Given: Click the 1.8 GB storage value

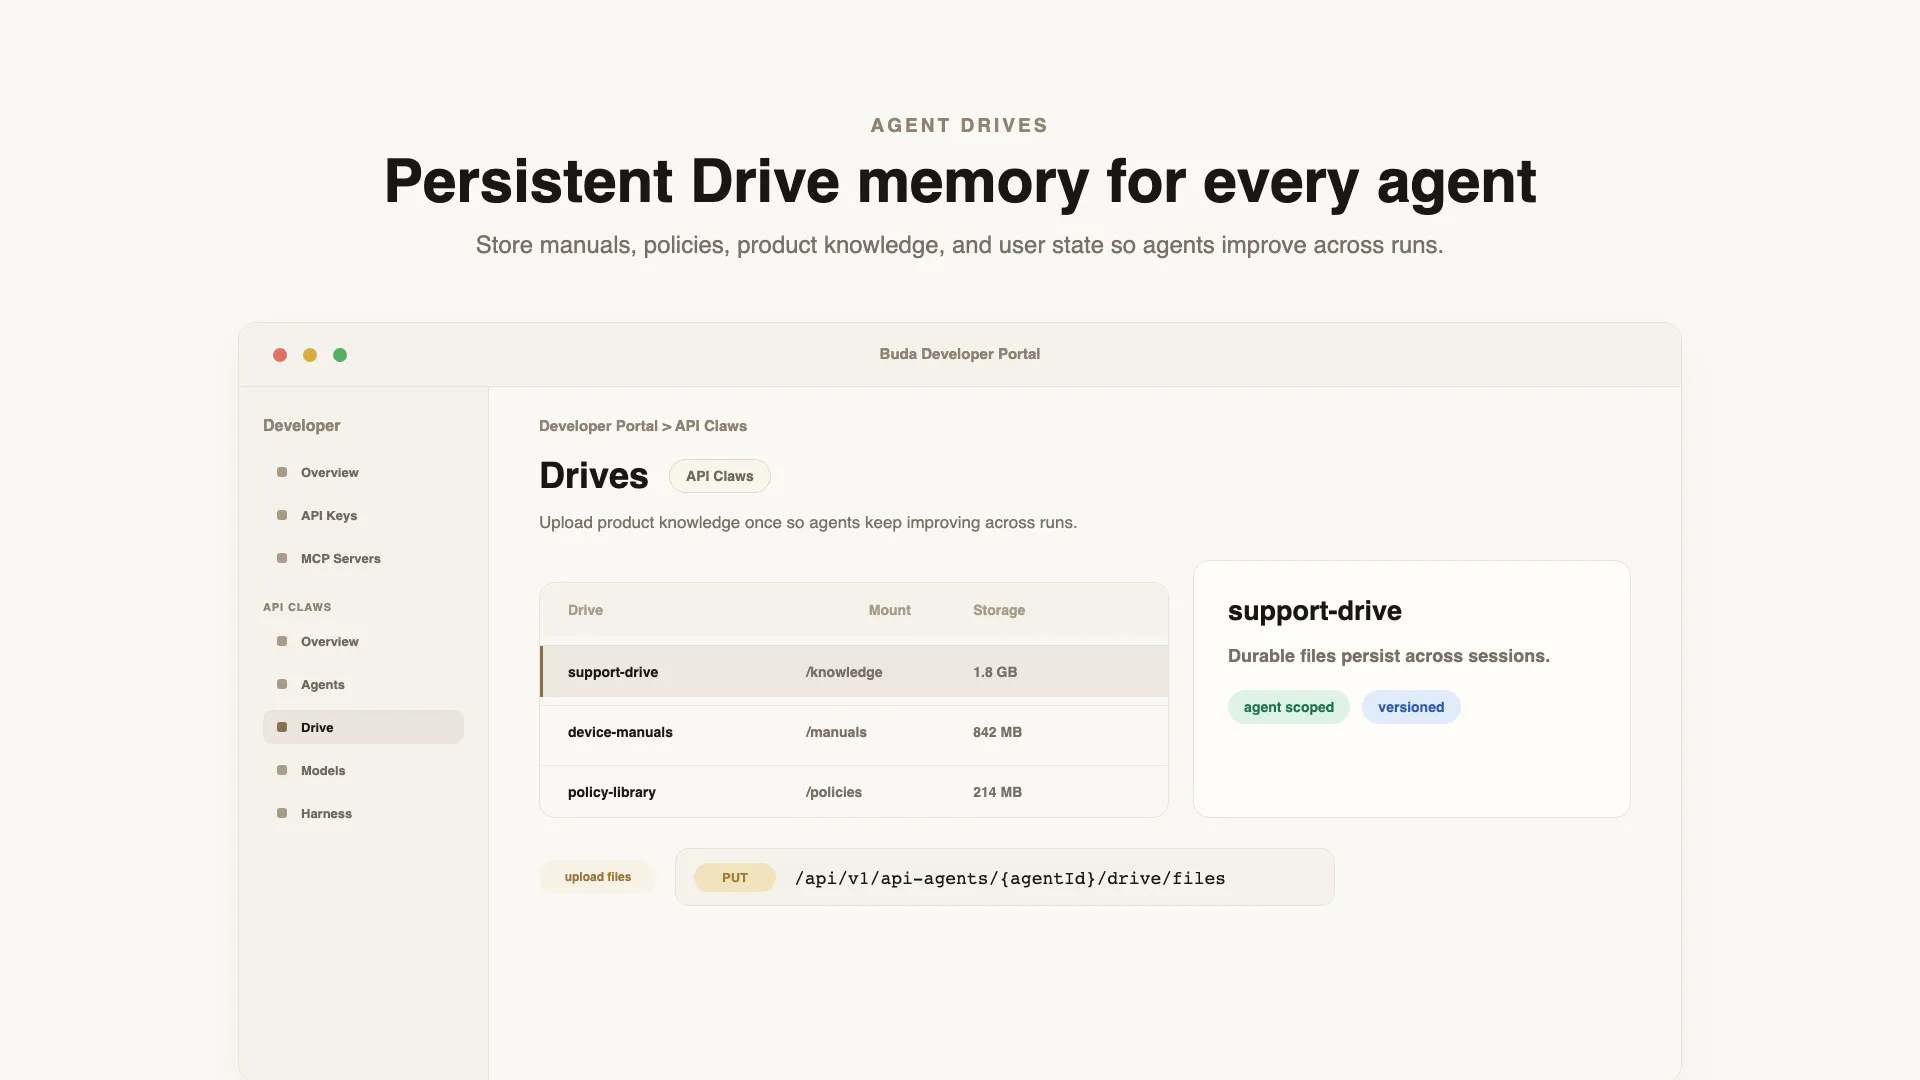Looking at the screenshot, I should (x=995, y=672).
